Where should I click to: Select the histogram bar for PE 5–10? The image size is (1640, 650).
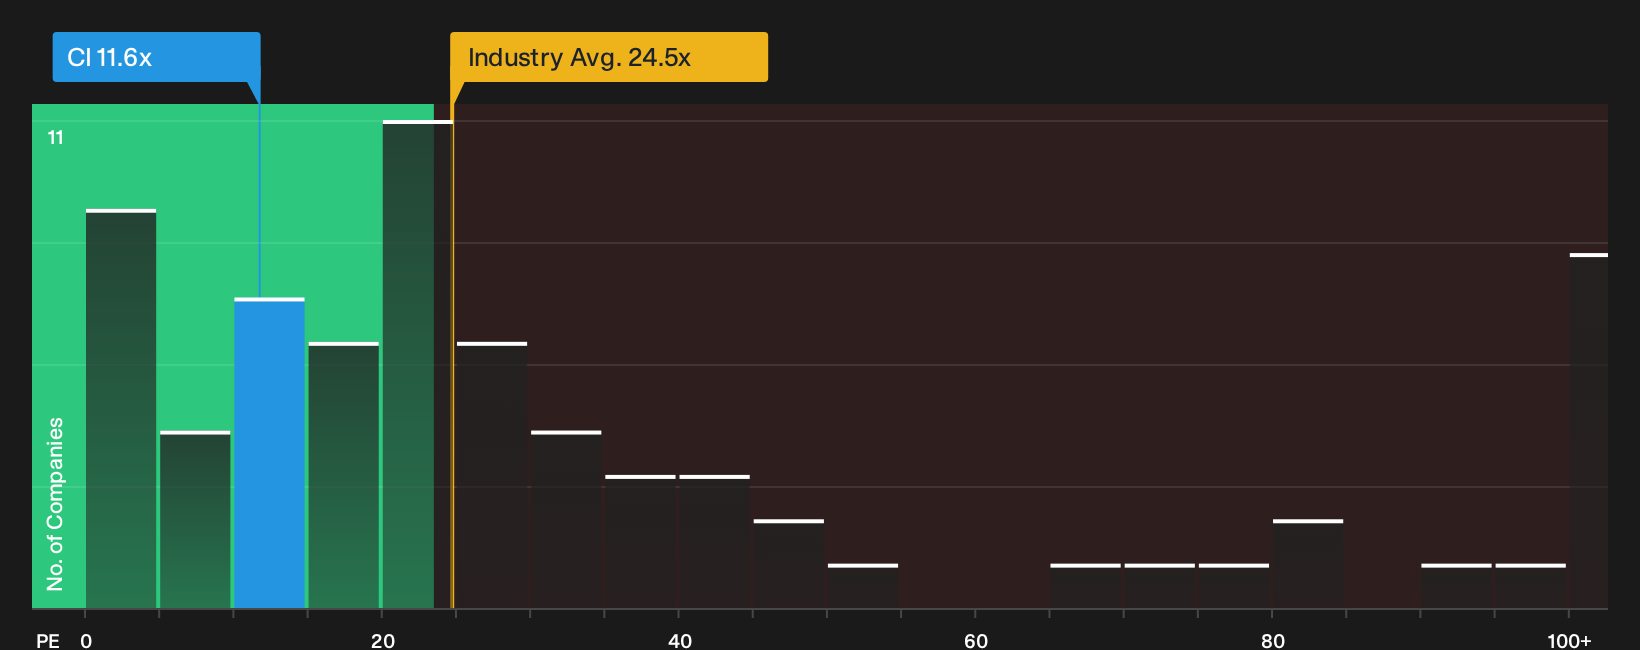click(x=195, y=520)
